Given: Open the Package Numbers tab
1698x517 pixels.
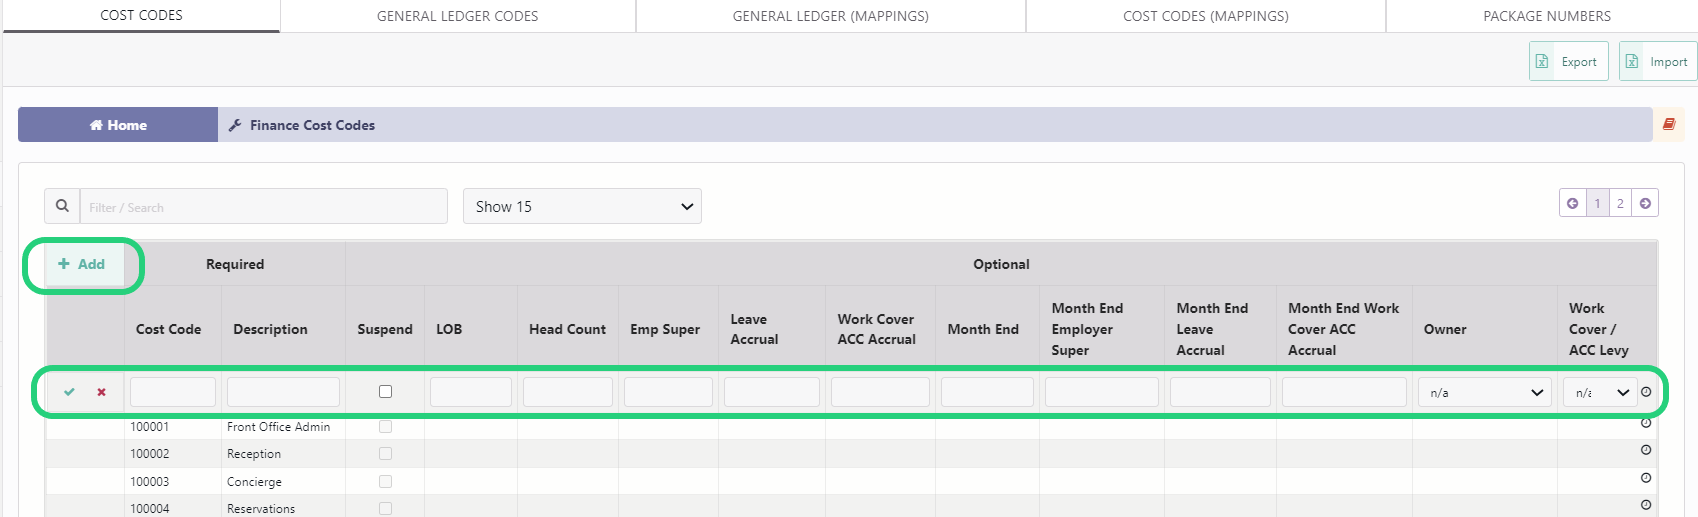Looking at the screenshot, I should (1546, 16).
